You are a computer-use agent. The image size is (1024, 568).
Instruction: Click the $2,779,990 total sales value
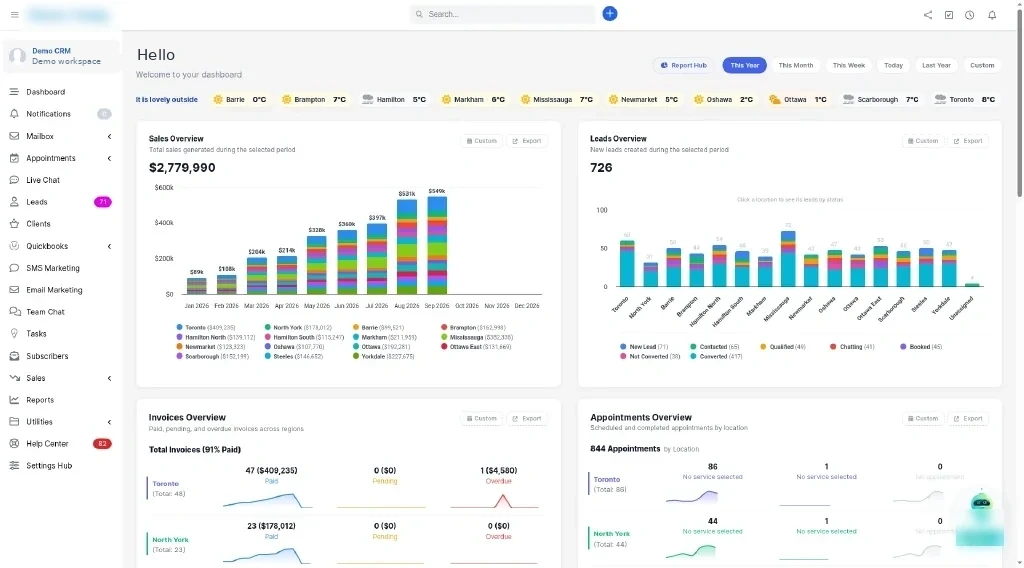click(182, 168)
